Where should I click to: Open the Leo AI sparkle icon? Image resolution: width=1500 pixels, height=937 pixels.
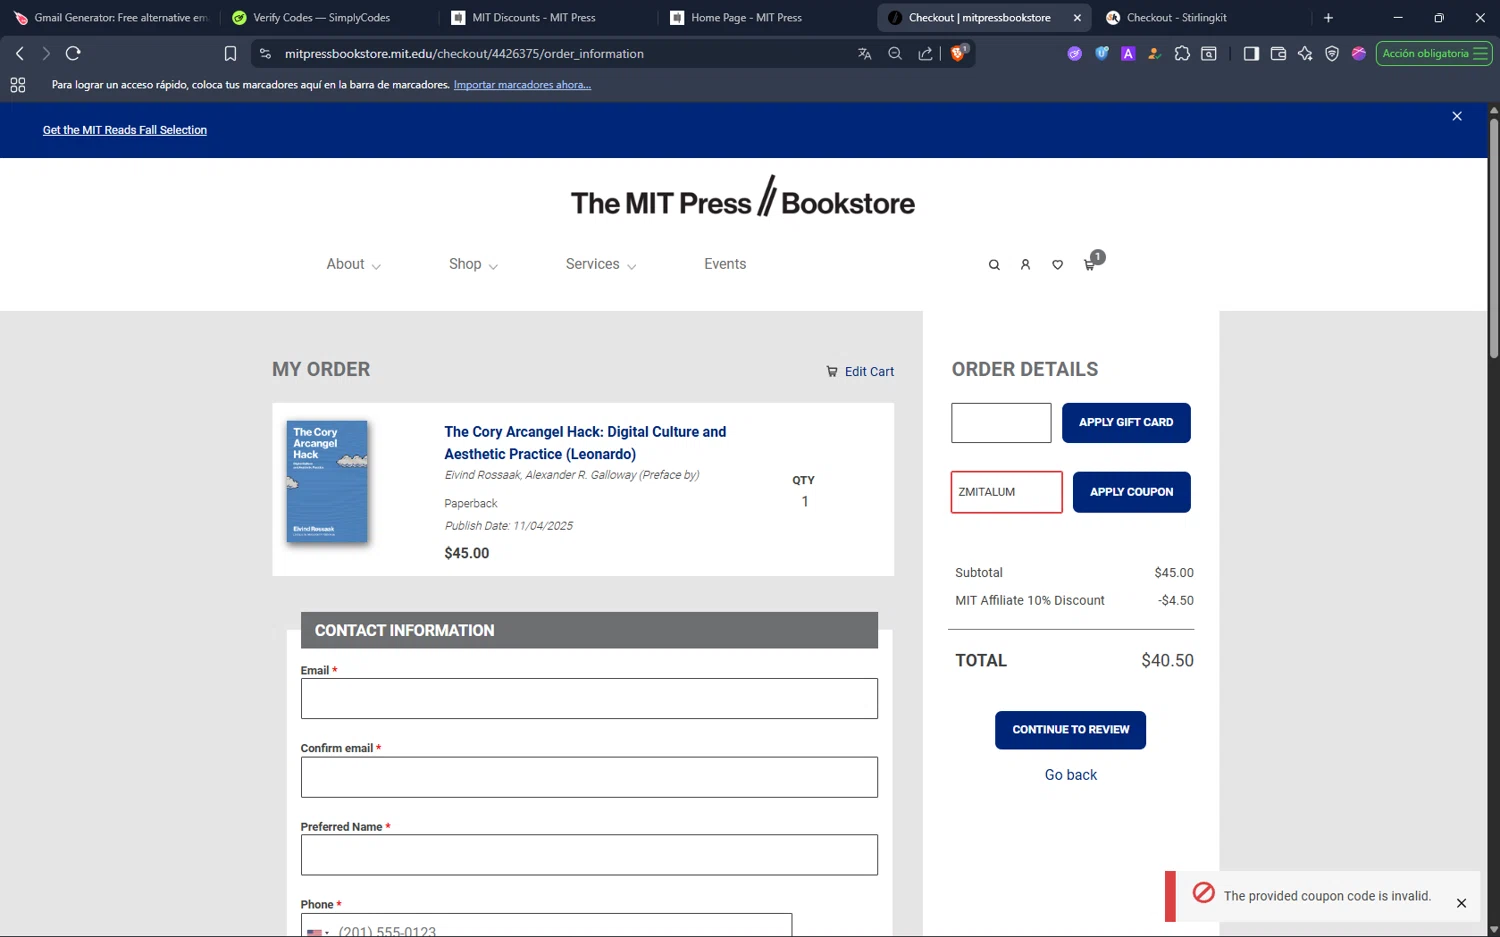click(1305, 54)
